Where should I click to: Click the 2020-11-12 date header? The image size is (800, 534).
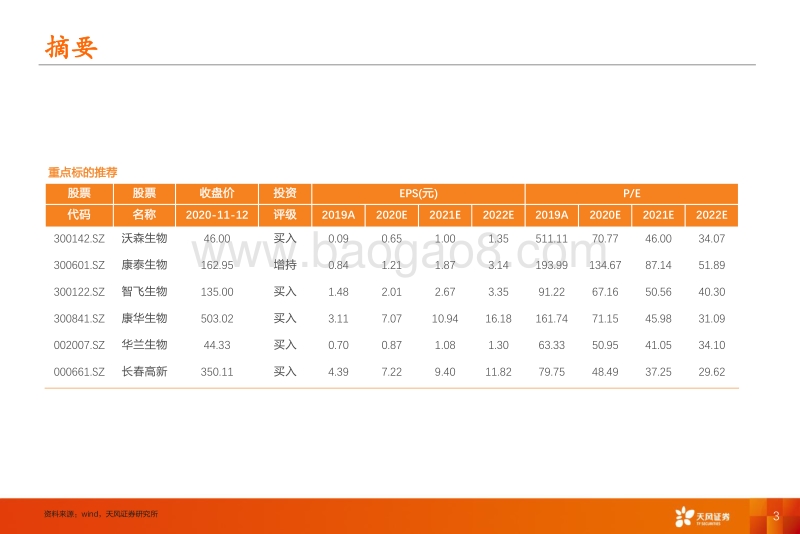click(x=217, y=215)
